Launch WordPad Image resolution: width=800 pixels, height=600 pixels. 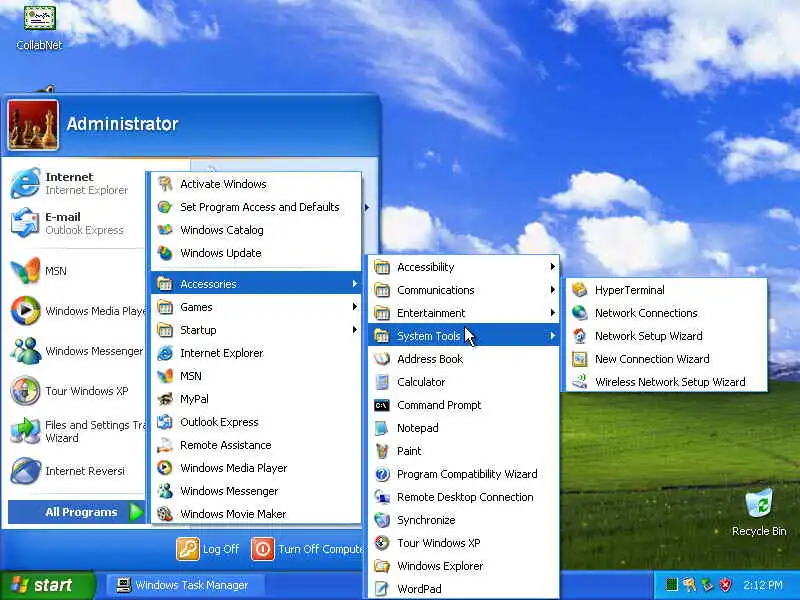pyautogui.click(x=464, y=589)
